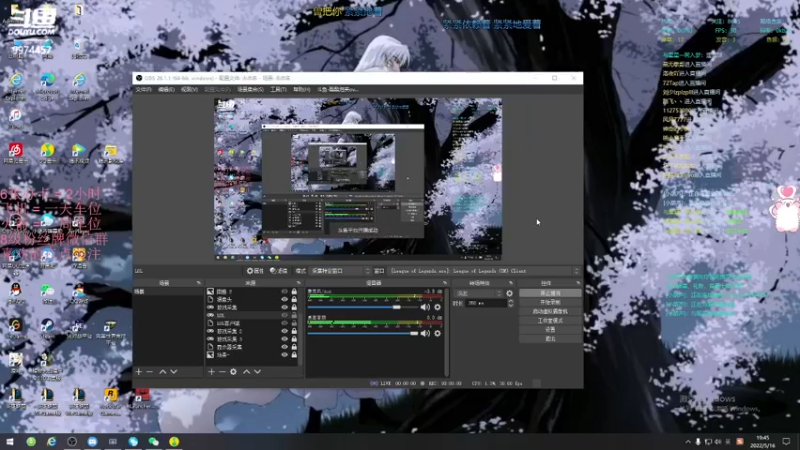Open the 窗口 League of Legends window dropdown
Image resolution: width=800 pixels, height=450 pixels.
coord(485,271)
